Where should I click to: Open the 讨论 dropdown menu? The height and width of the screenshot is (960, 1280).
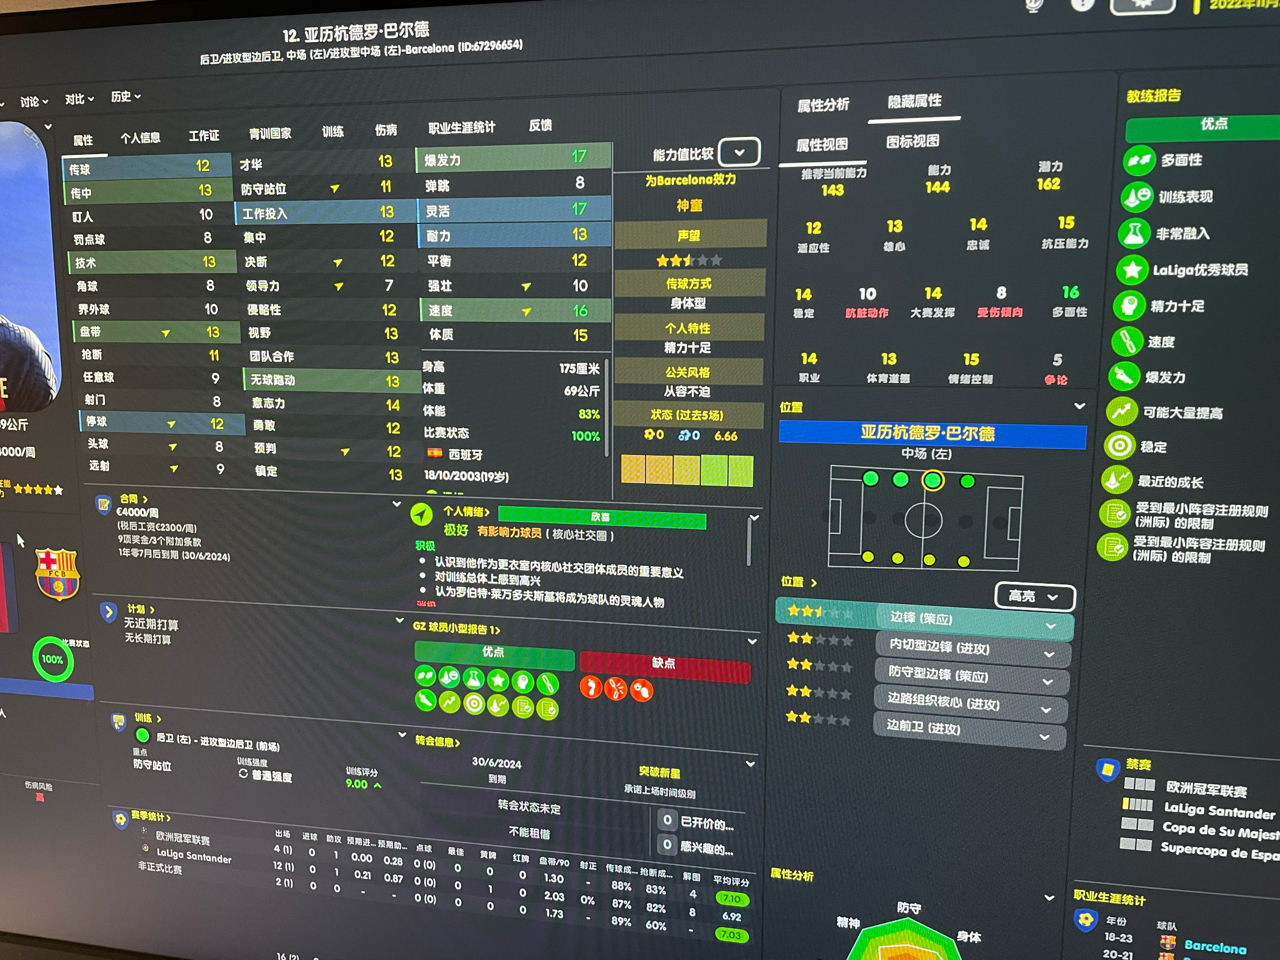tap(34, 102)
